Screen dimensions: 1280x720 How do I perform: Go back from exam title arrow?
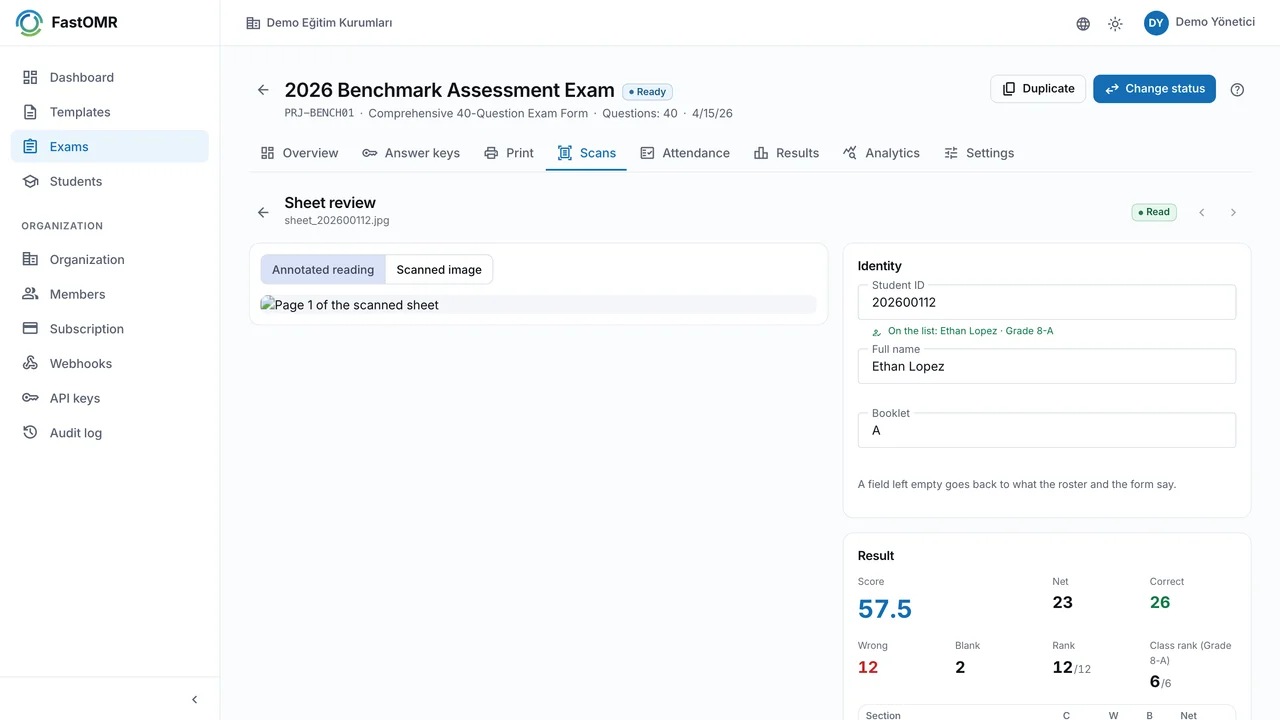click(263, 90)
